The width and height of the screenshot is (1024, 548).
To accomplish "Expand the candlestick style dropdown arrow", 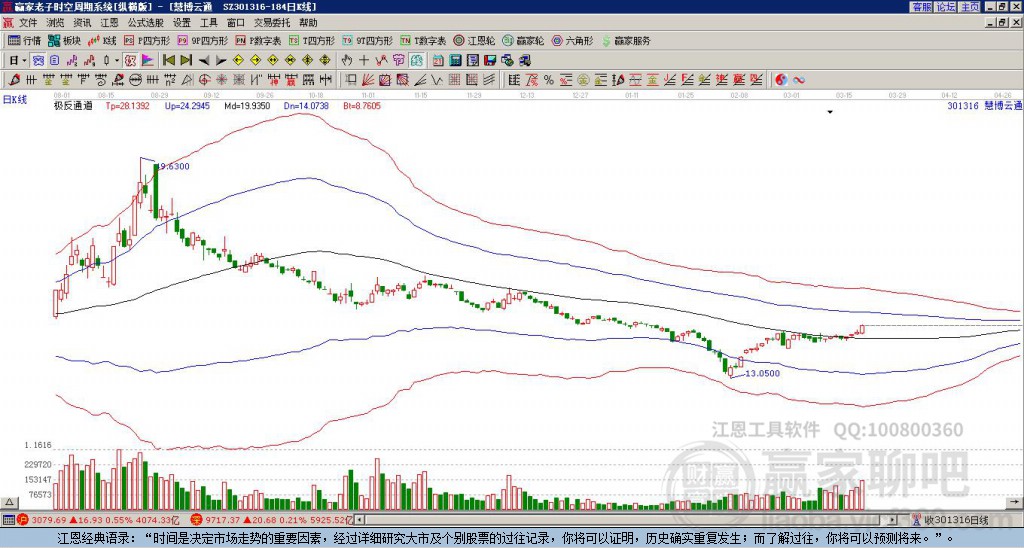I will (x=117, y=61).
